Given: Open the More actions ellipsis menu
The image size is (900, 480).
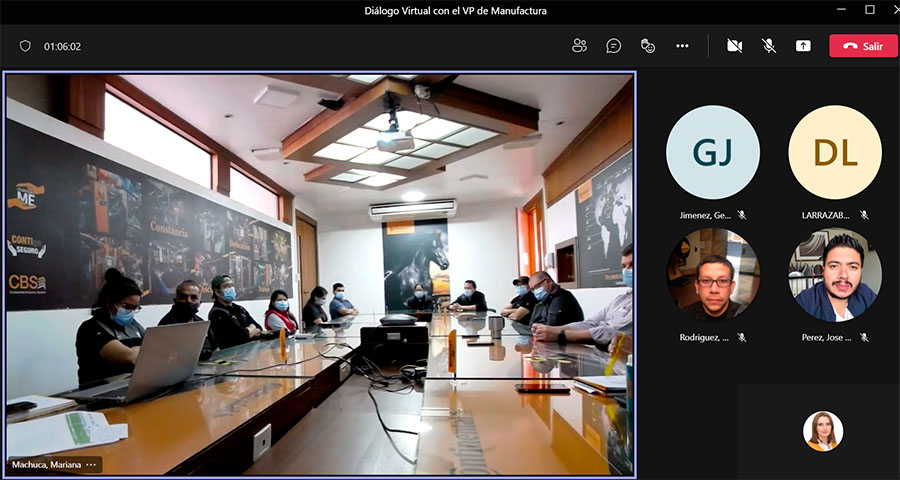Looking at the screenshot, I should tap(682, 46).
